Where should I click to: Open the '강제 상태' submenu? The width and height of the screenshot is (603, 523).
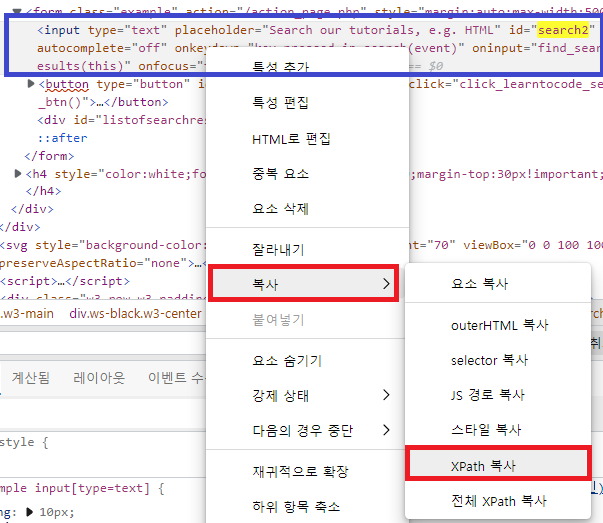point(307,395)
